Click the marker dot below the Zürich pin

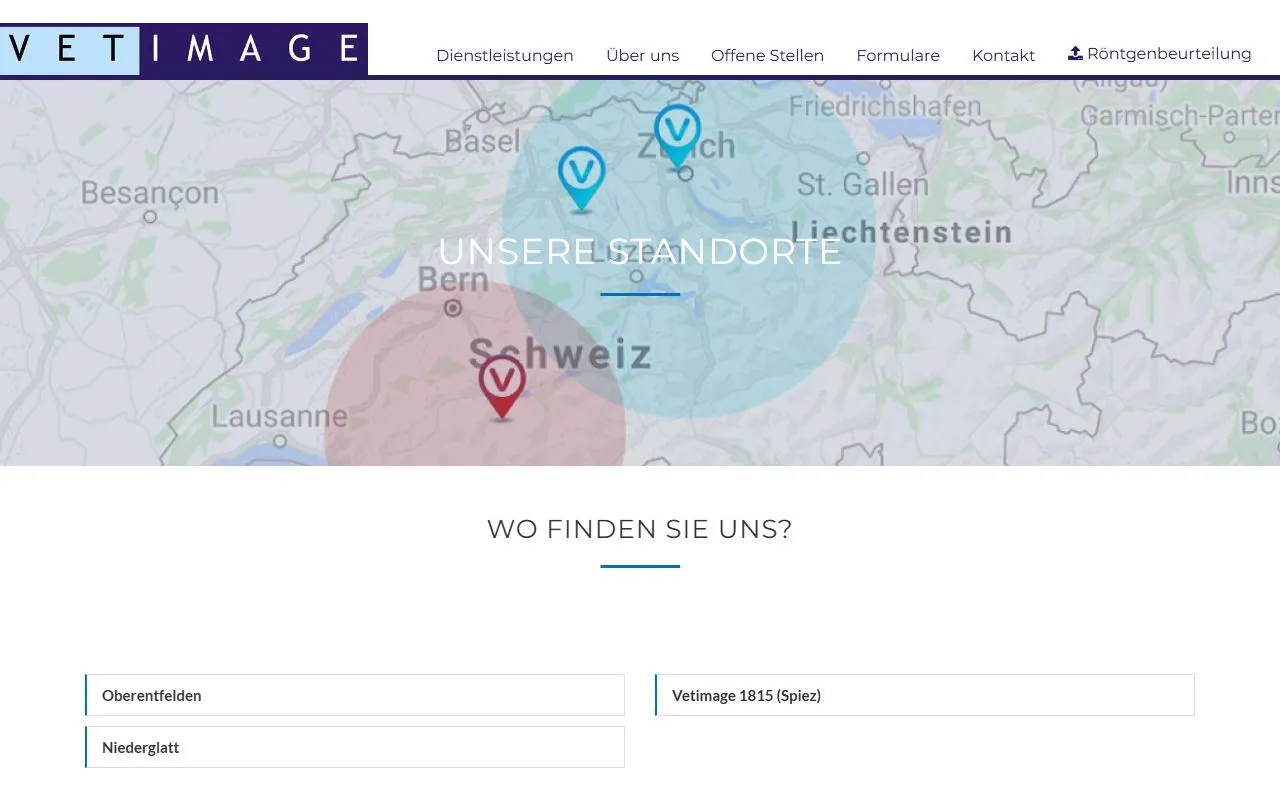click(x=684, y=173)
